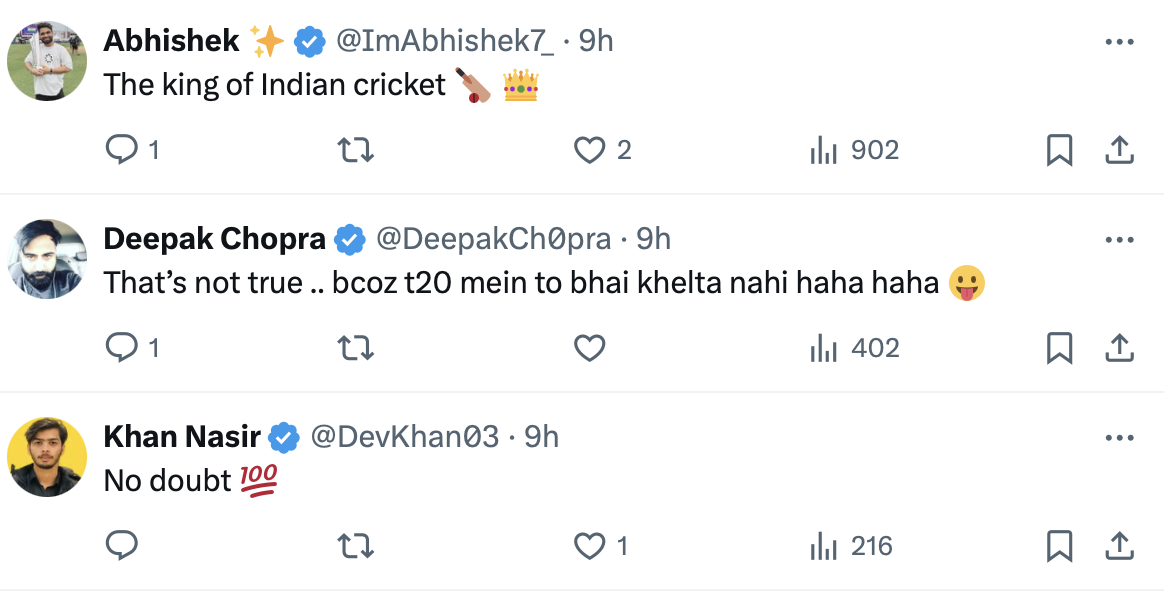
Task: Like Abhishek's tweet about Indian cricket
Action: (x=590, y=150)
